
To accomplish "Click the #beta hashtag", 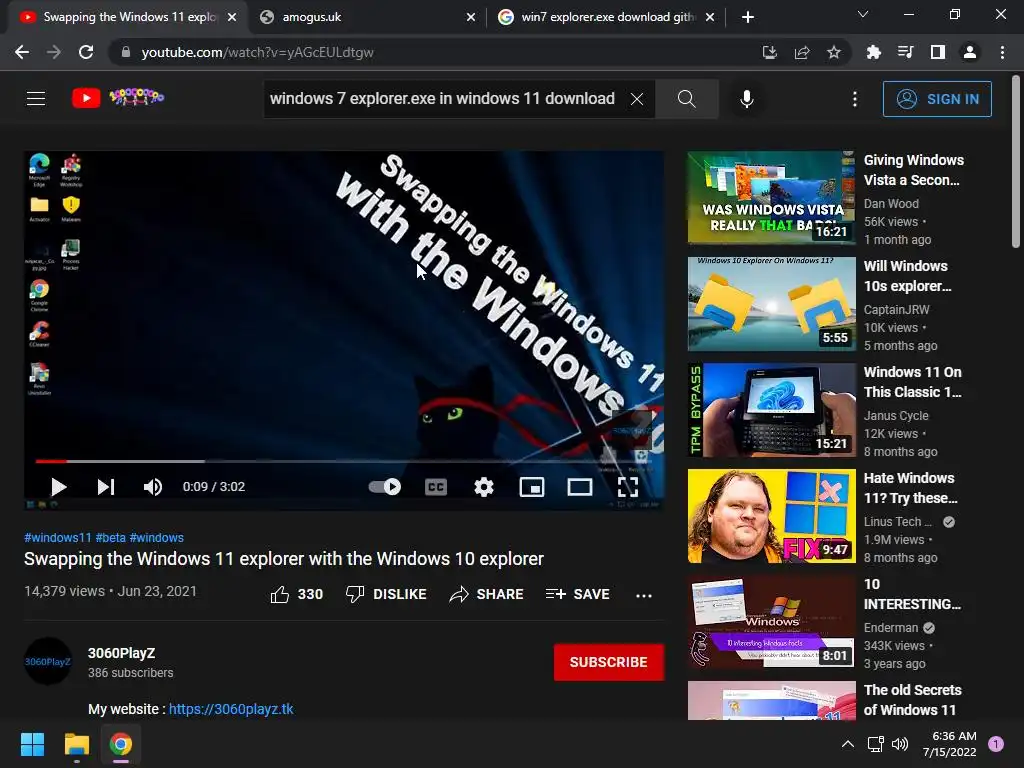I will [110, 537].
